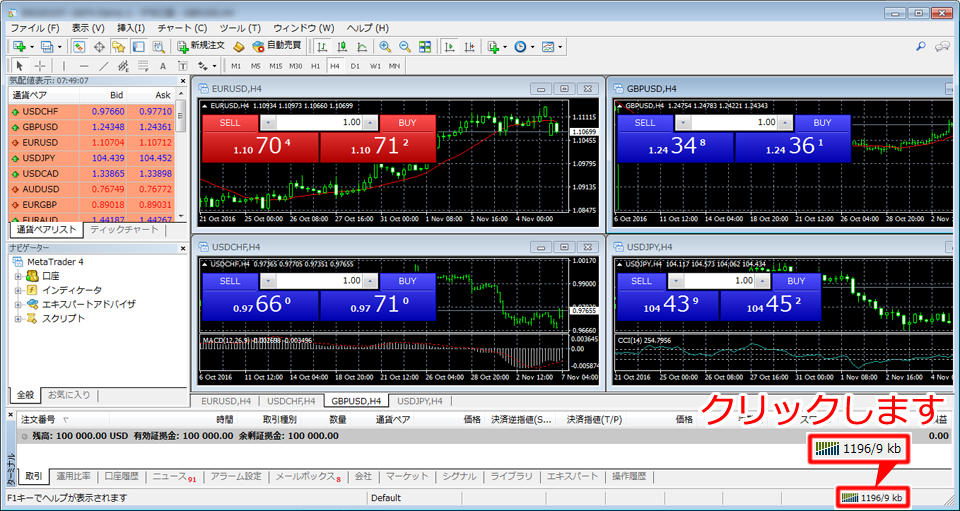Toggle the Market Watch window icon
Screen dimensions: 960x511
click(x=79, y=46)
